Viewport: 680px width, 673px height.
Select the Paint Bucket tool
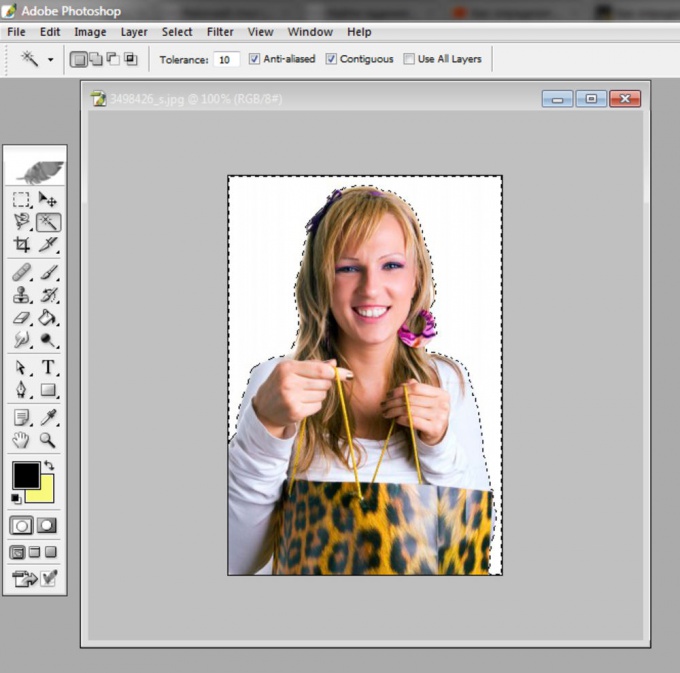48,318
